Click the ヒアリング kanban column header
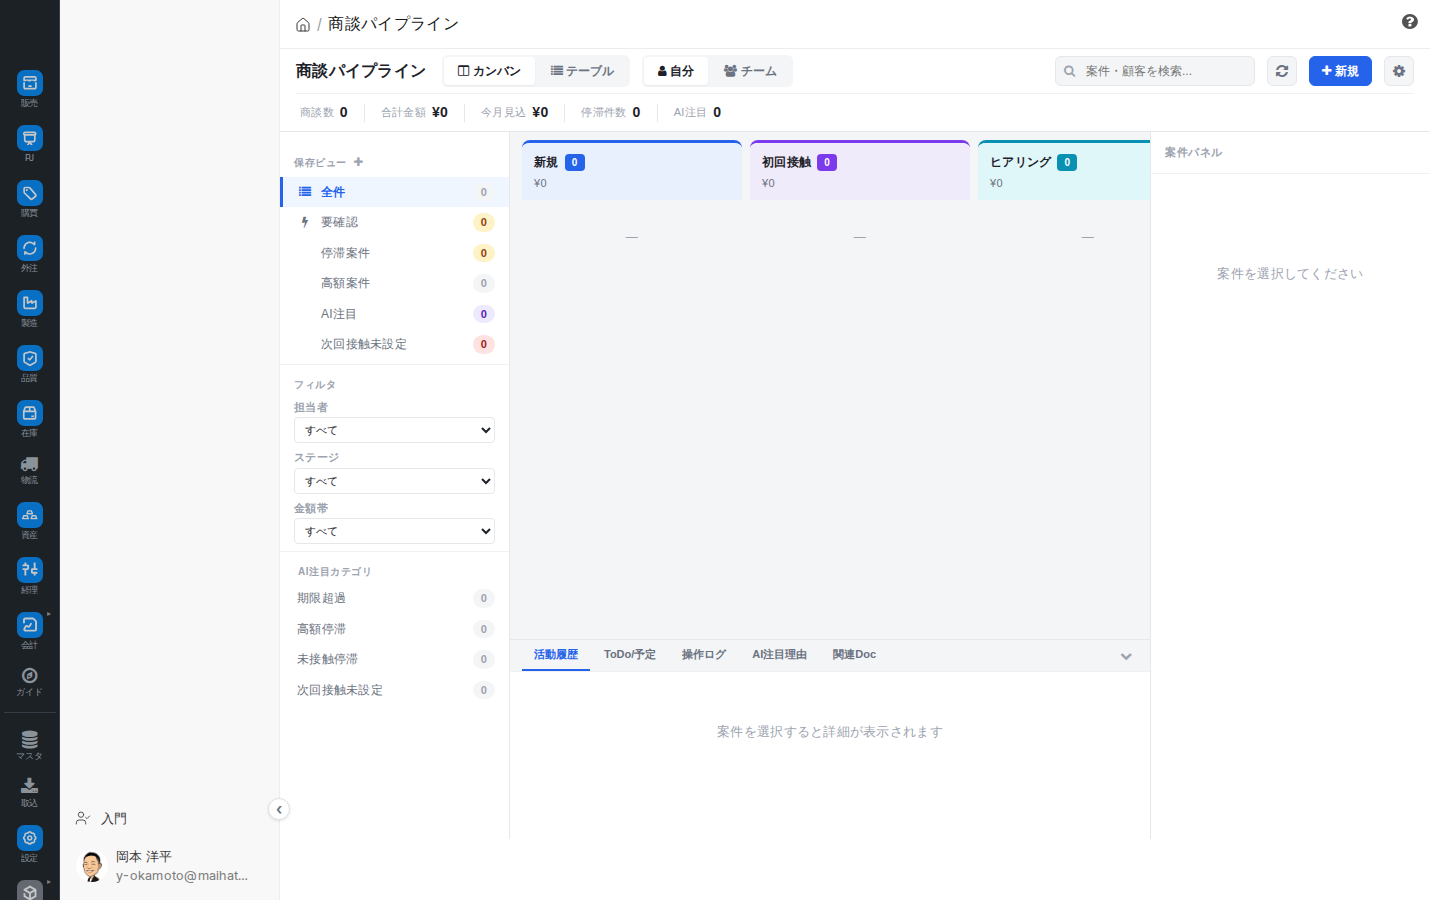The height and width of the screenshot is (900, 1440). 1064,171
